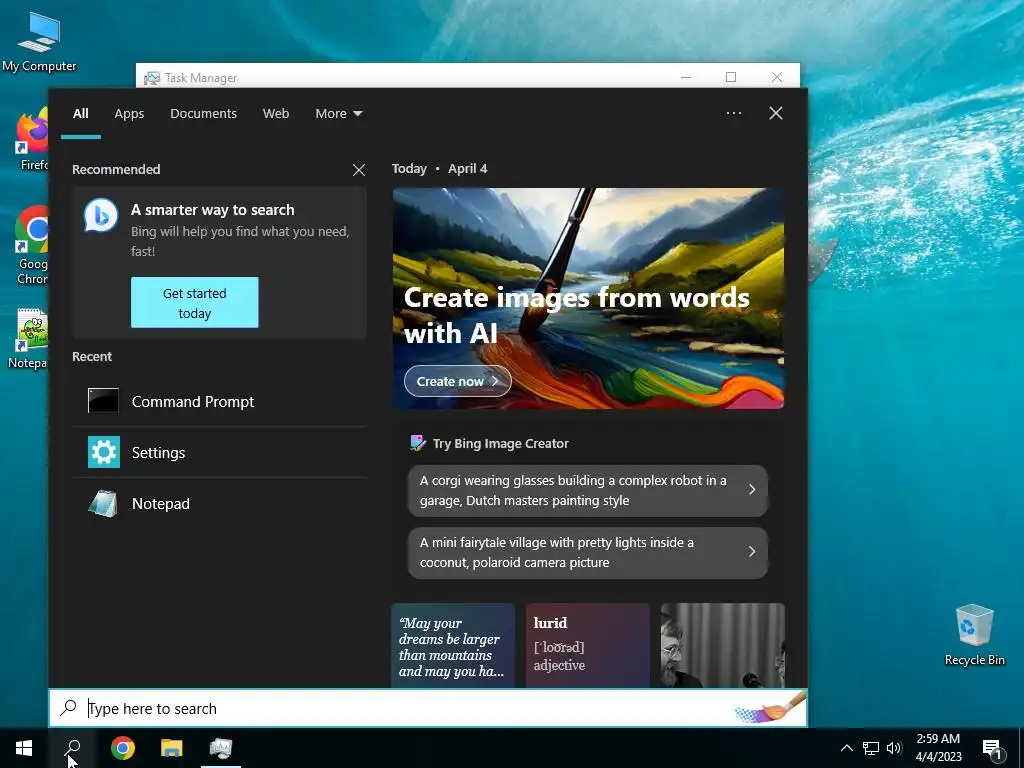Screen dimensions: 1024x768
Task: Launch Google Chrome from the taskbar
Action: pyautogui.click(x=123, y=748)
